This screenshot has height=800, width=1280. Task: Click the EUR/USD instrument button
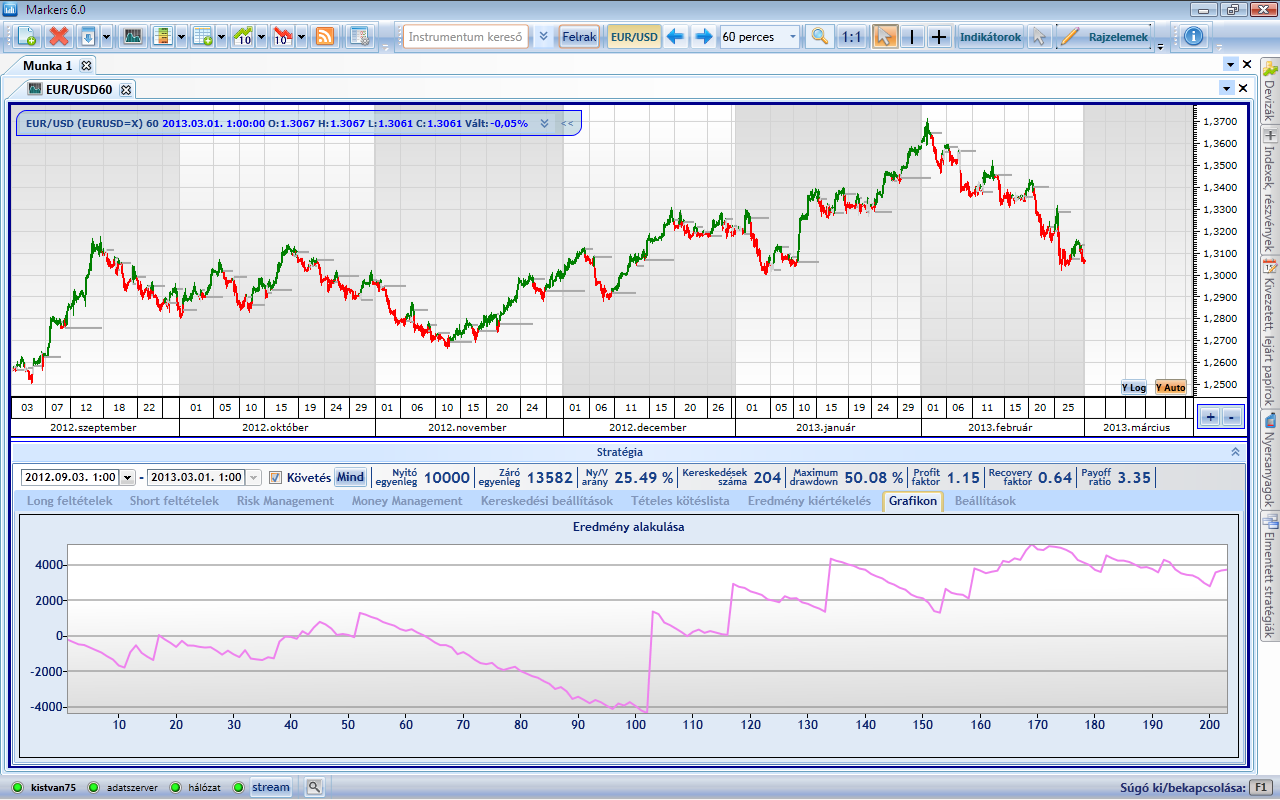634,37
